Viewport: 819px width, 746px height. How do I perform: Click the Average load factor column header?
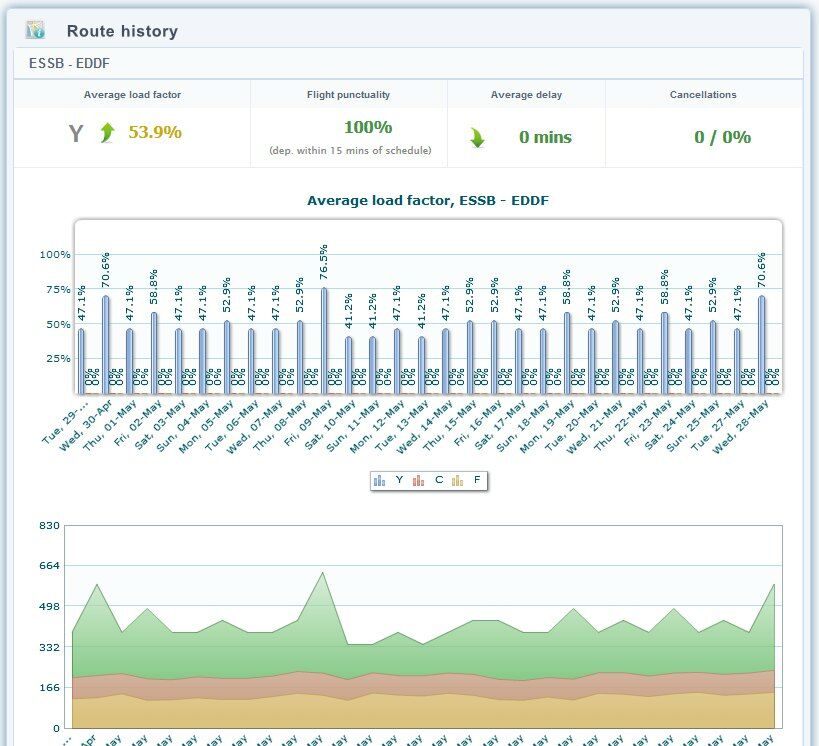pyautogui.click(x=132, y=95)
